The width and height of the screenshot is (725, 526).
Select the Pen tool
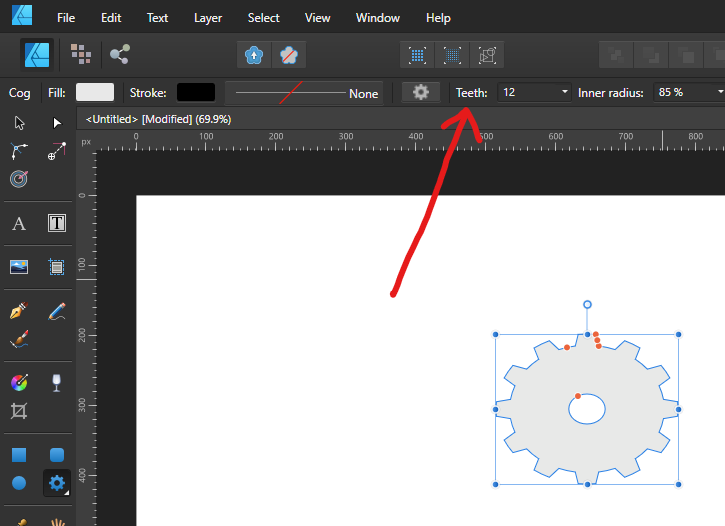[19, 311]
